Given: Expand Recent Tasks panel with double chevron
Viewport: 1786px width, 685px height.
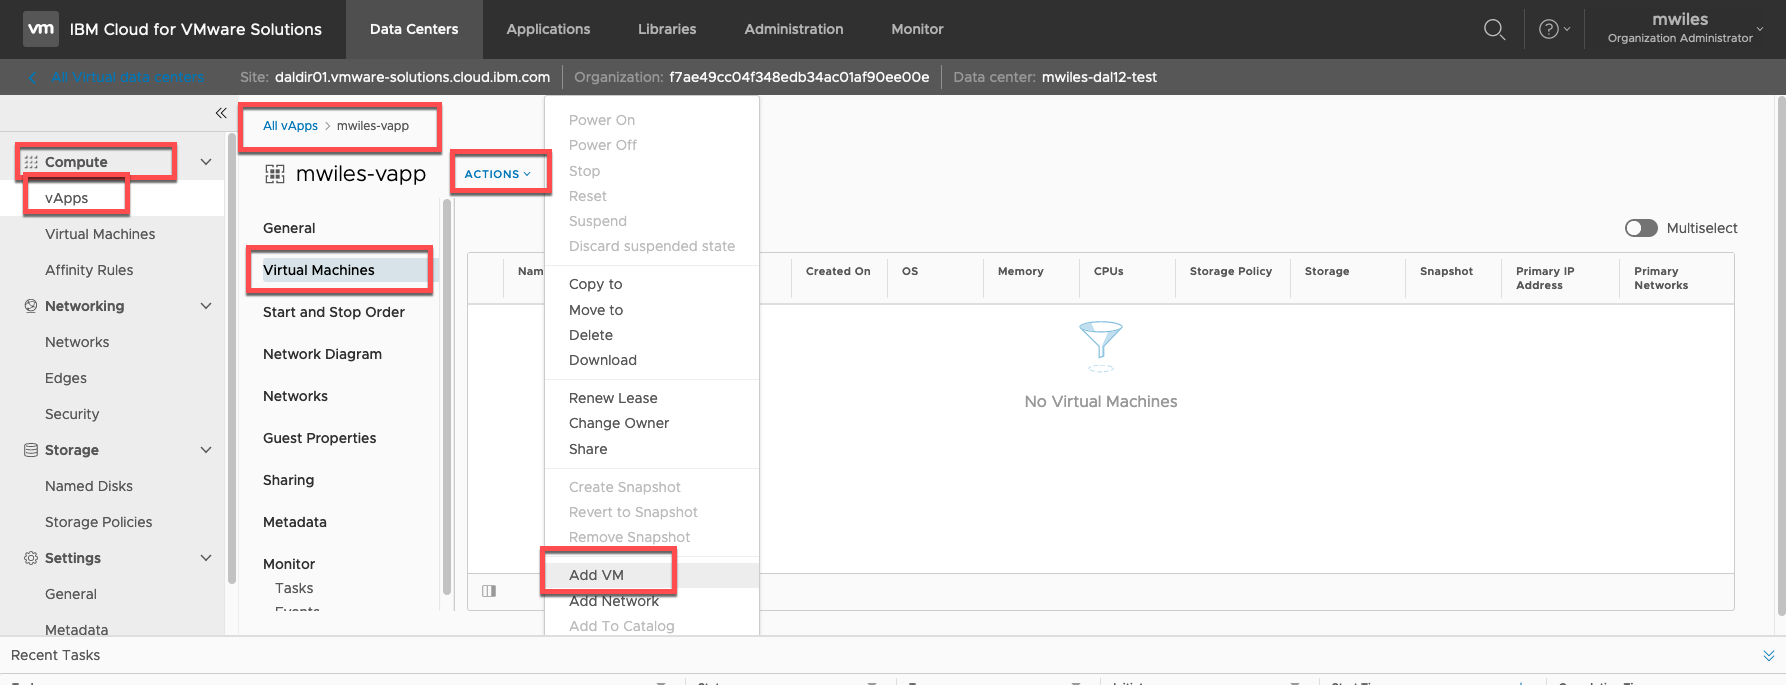Looking at the screenshot, I should click(x=1768, y=655).
